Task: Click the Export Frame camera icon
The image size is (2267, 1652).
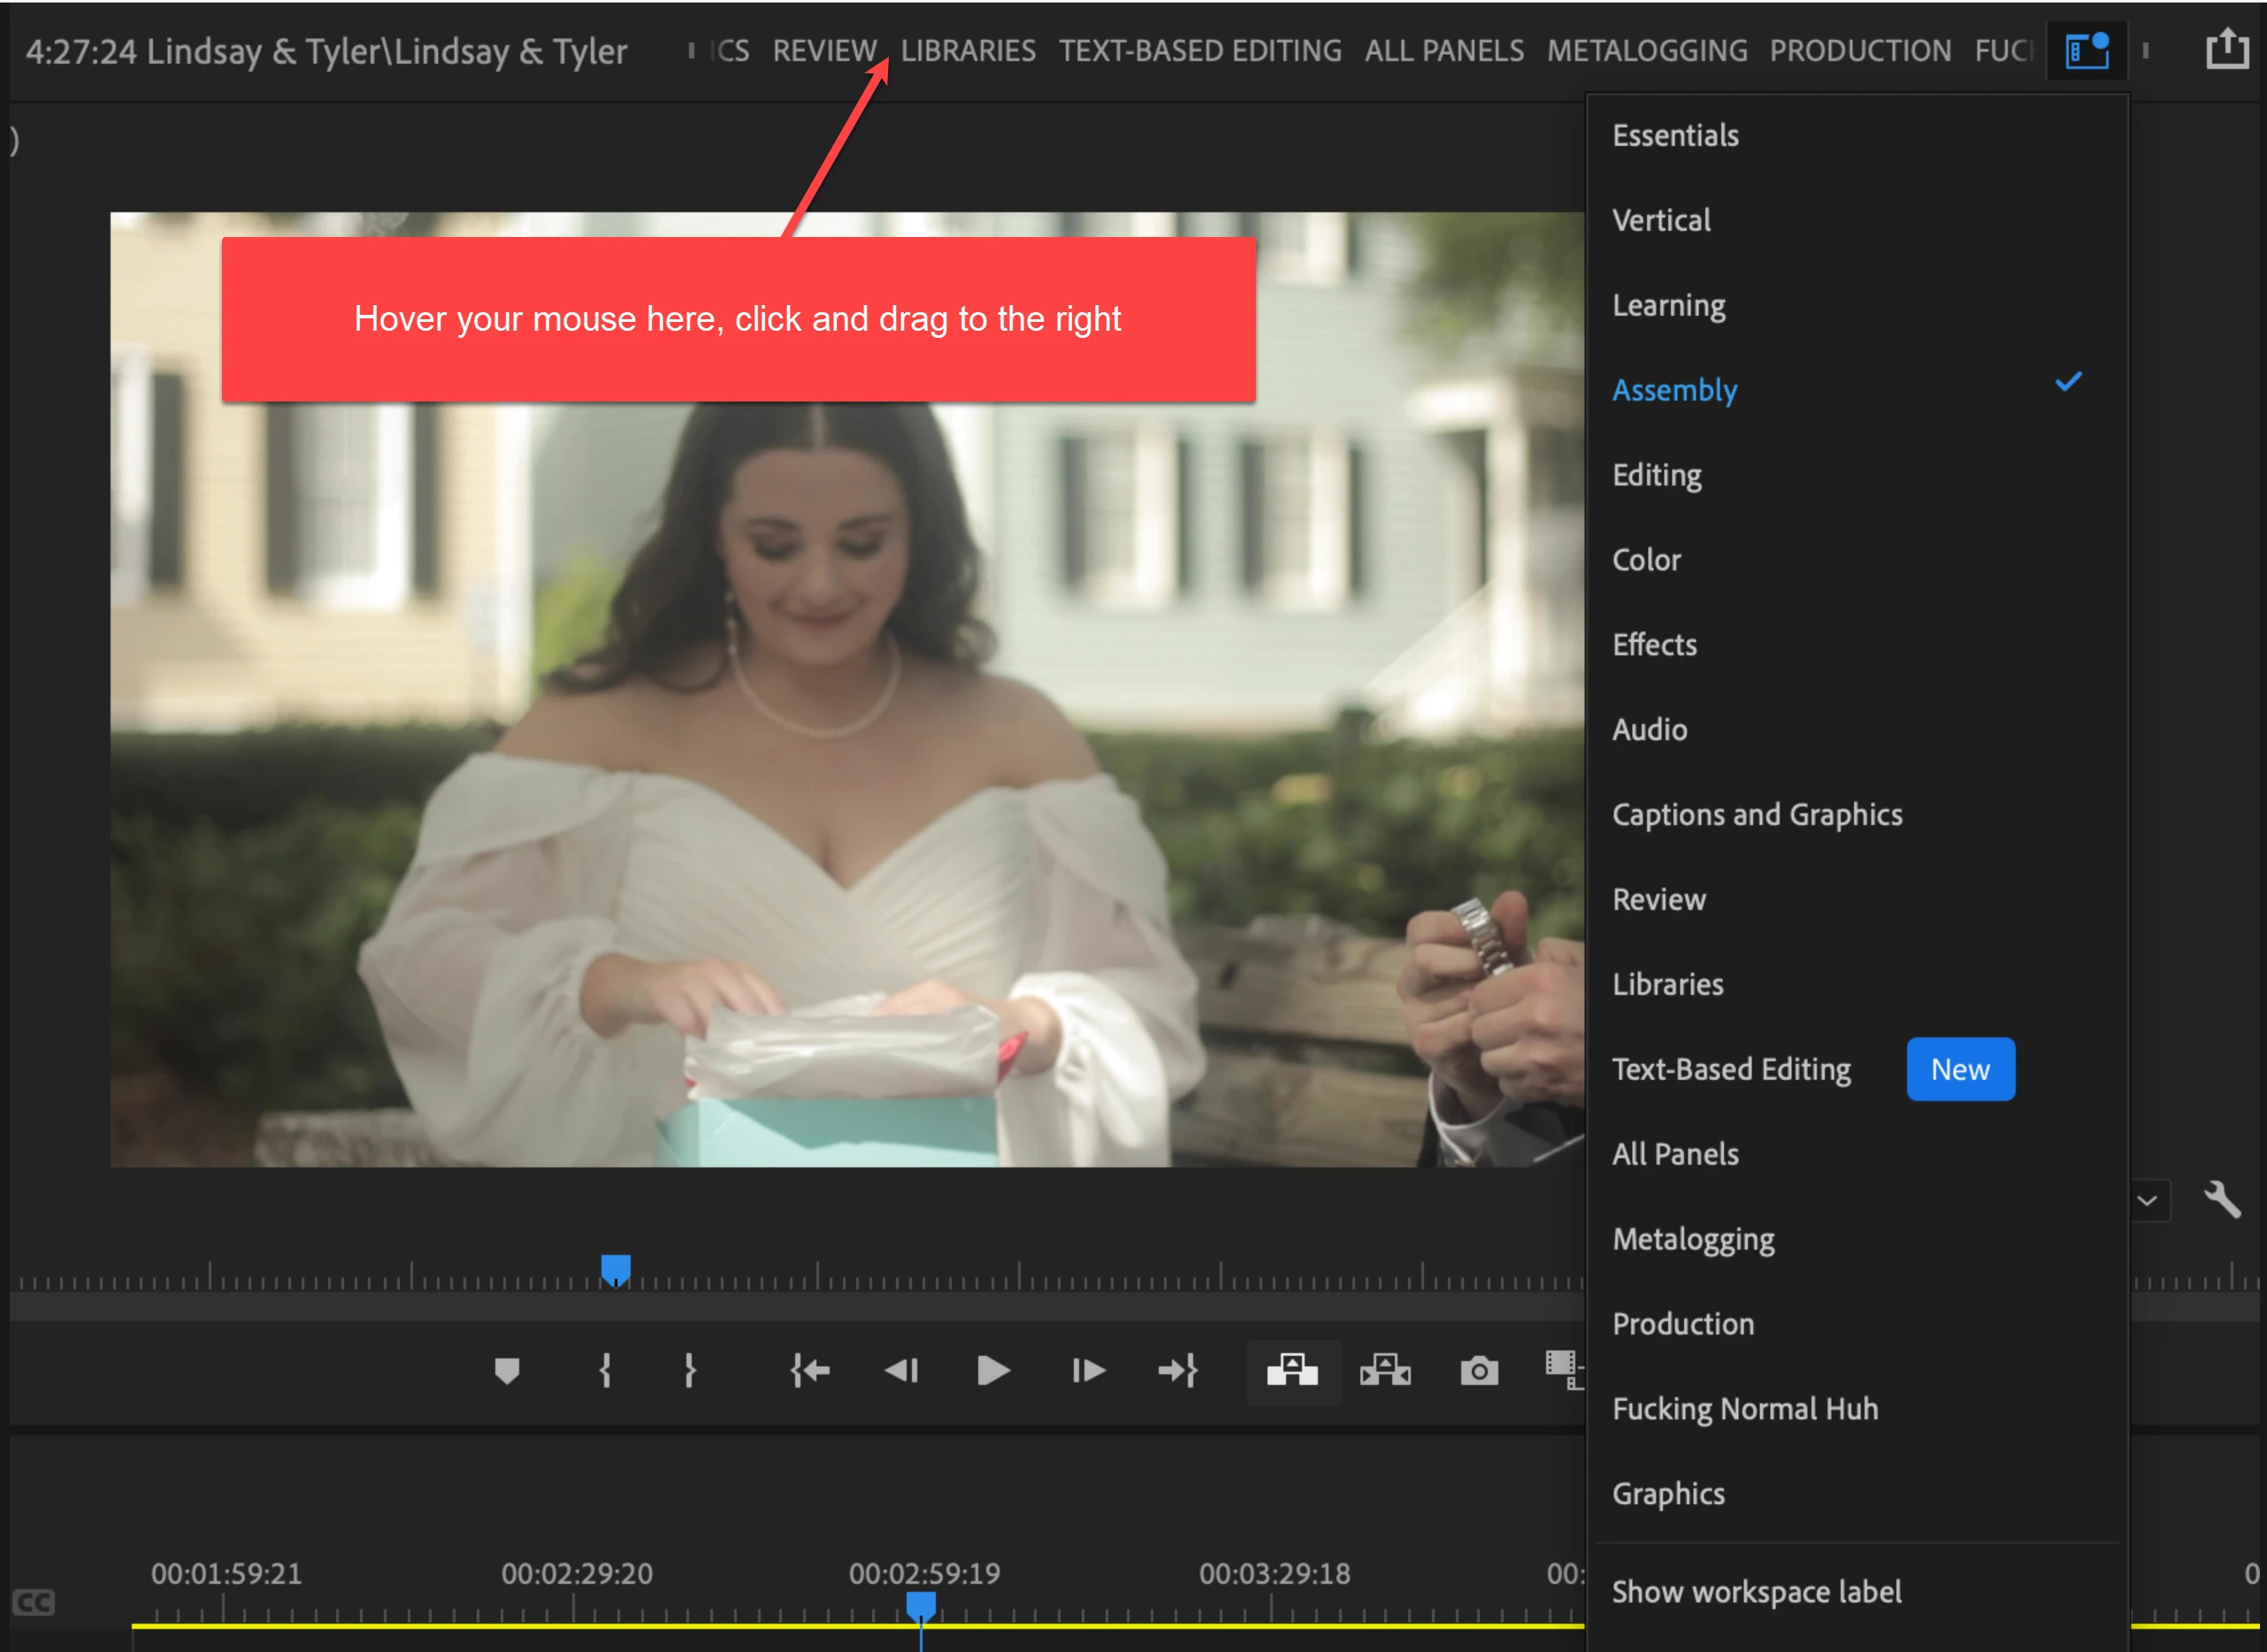Action: pyautogui.click(x=1479, y=1370)
